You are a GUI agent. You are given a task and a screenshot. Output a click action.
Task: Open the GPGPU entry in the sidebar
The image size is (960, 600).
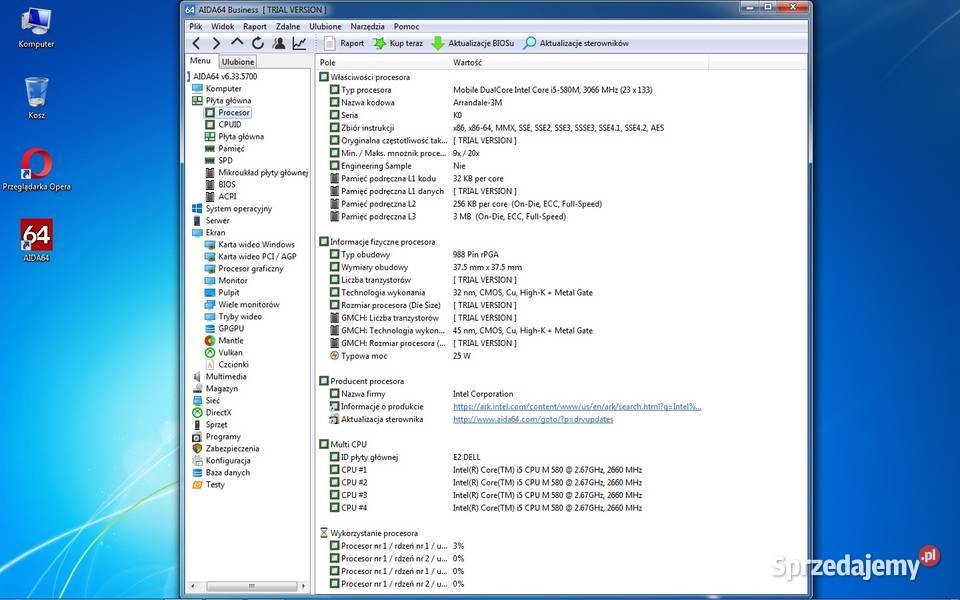tap(230, 329)
